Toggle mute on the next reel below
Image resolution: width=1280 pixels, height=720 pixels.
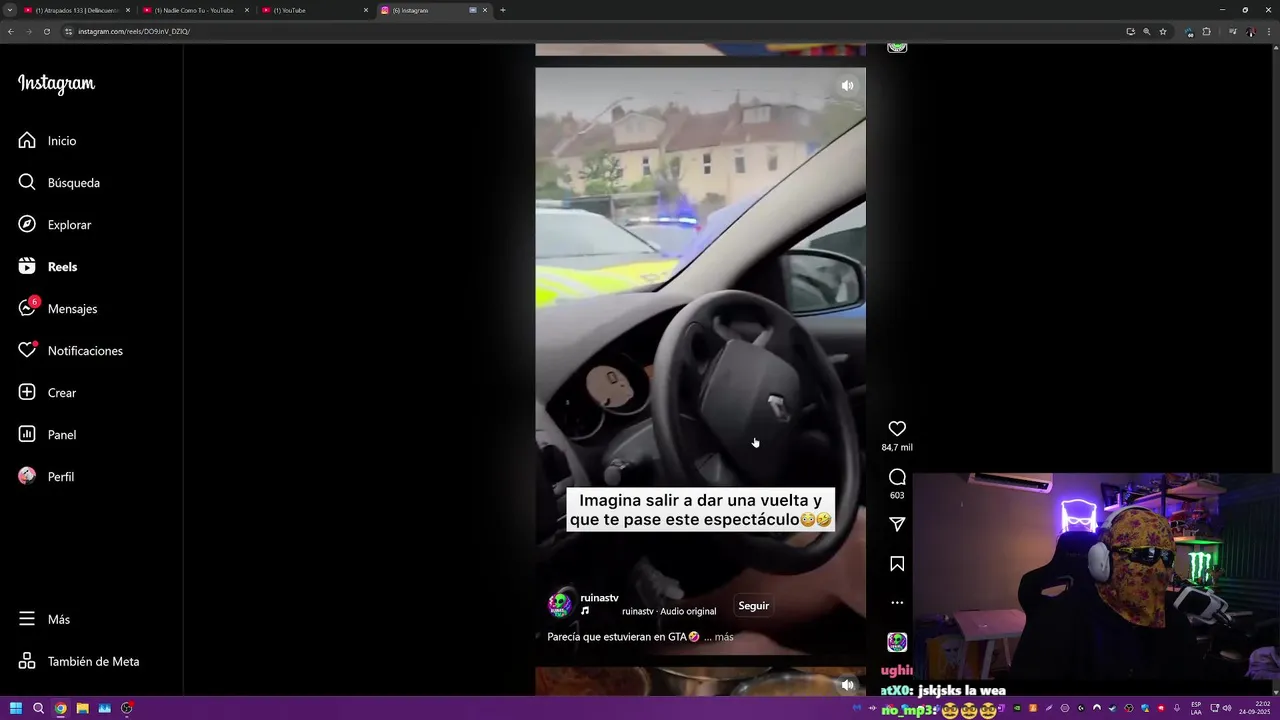pos(847,685)
